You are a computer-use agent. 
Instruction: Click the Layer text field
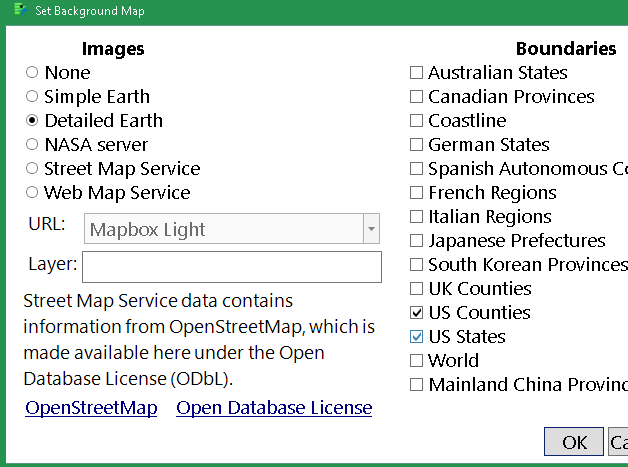232,267
